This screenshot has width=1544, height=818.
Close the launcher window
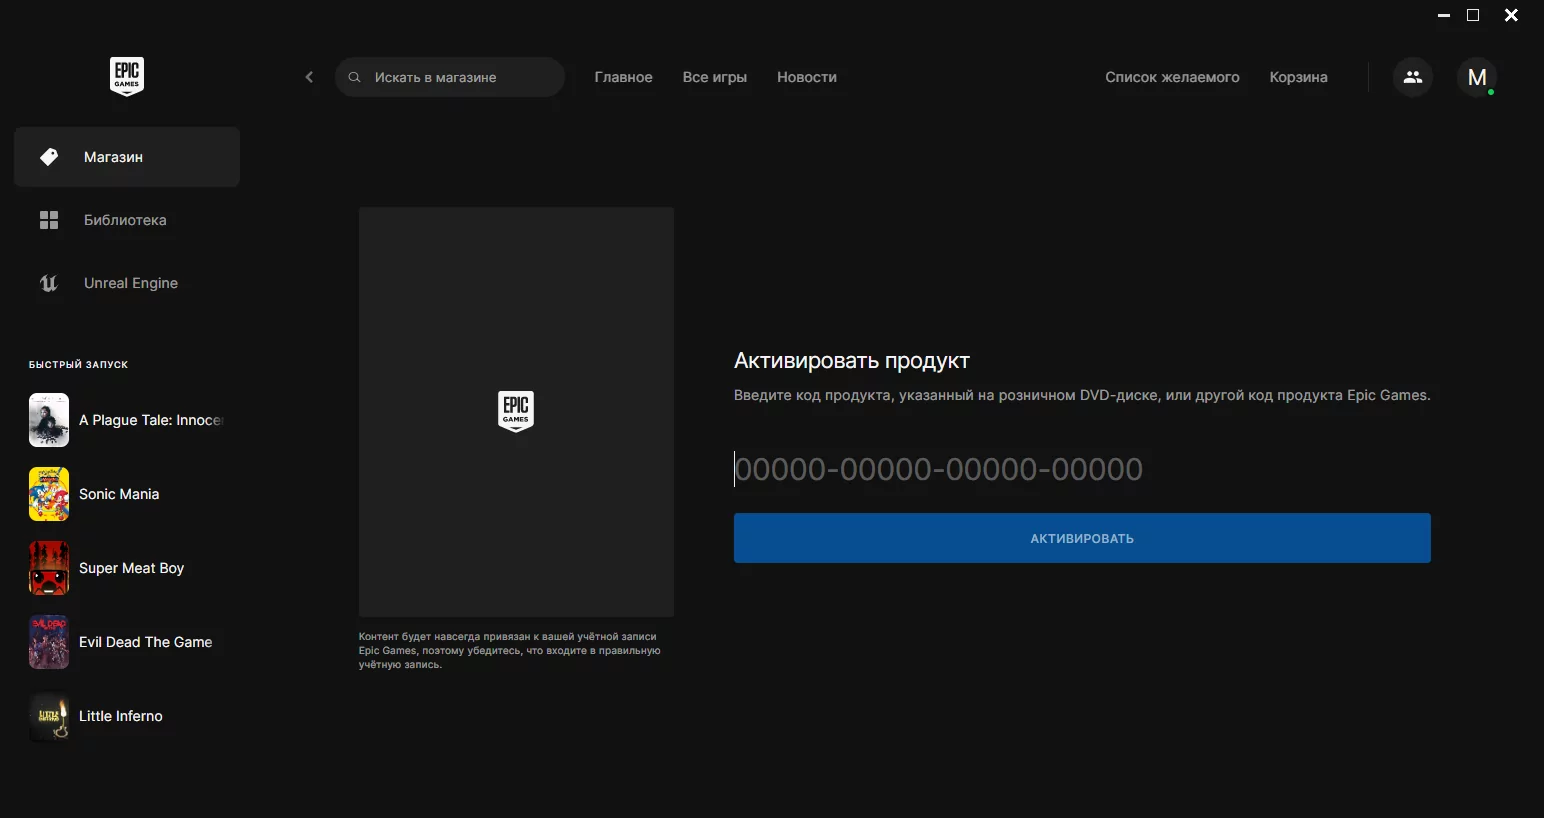coord(1512,15)
